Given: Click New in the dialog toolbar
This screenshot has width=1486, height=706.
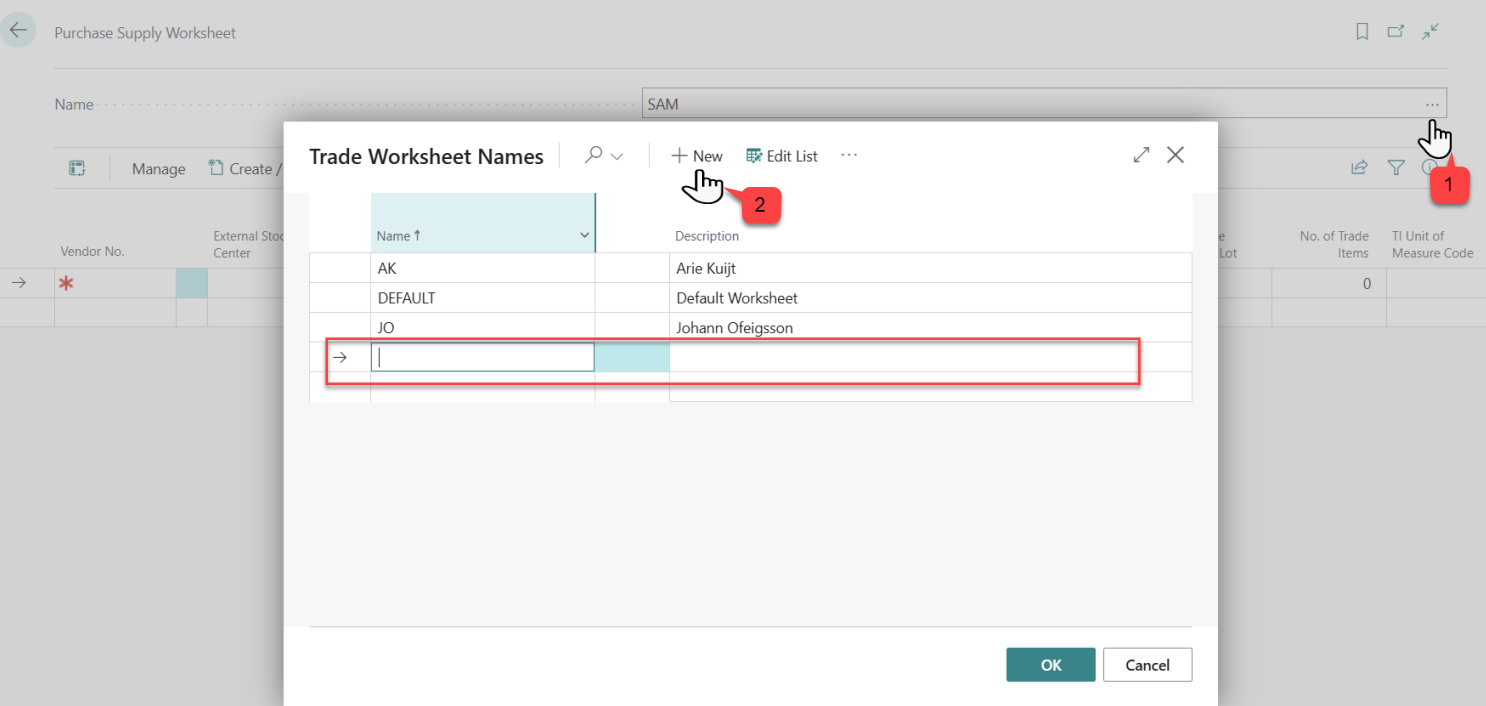Looking at the screenshot, I should (697, 156).
